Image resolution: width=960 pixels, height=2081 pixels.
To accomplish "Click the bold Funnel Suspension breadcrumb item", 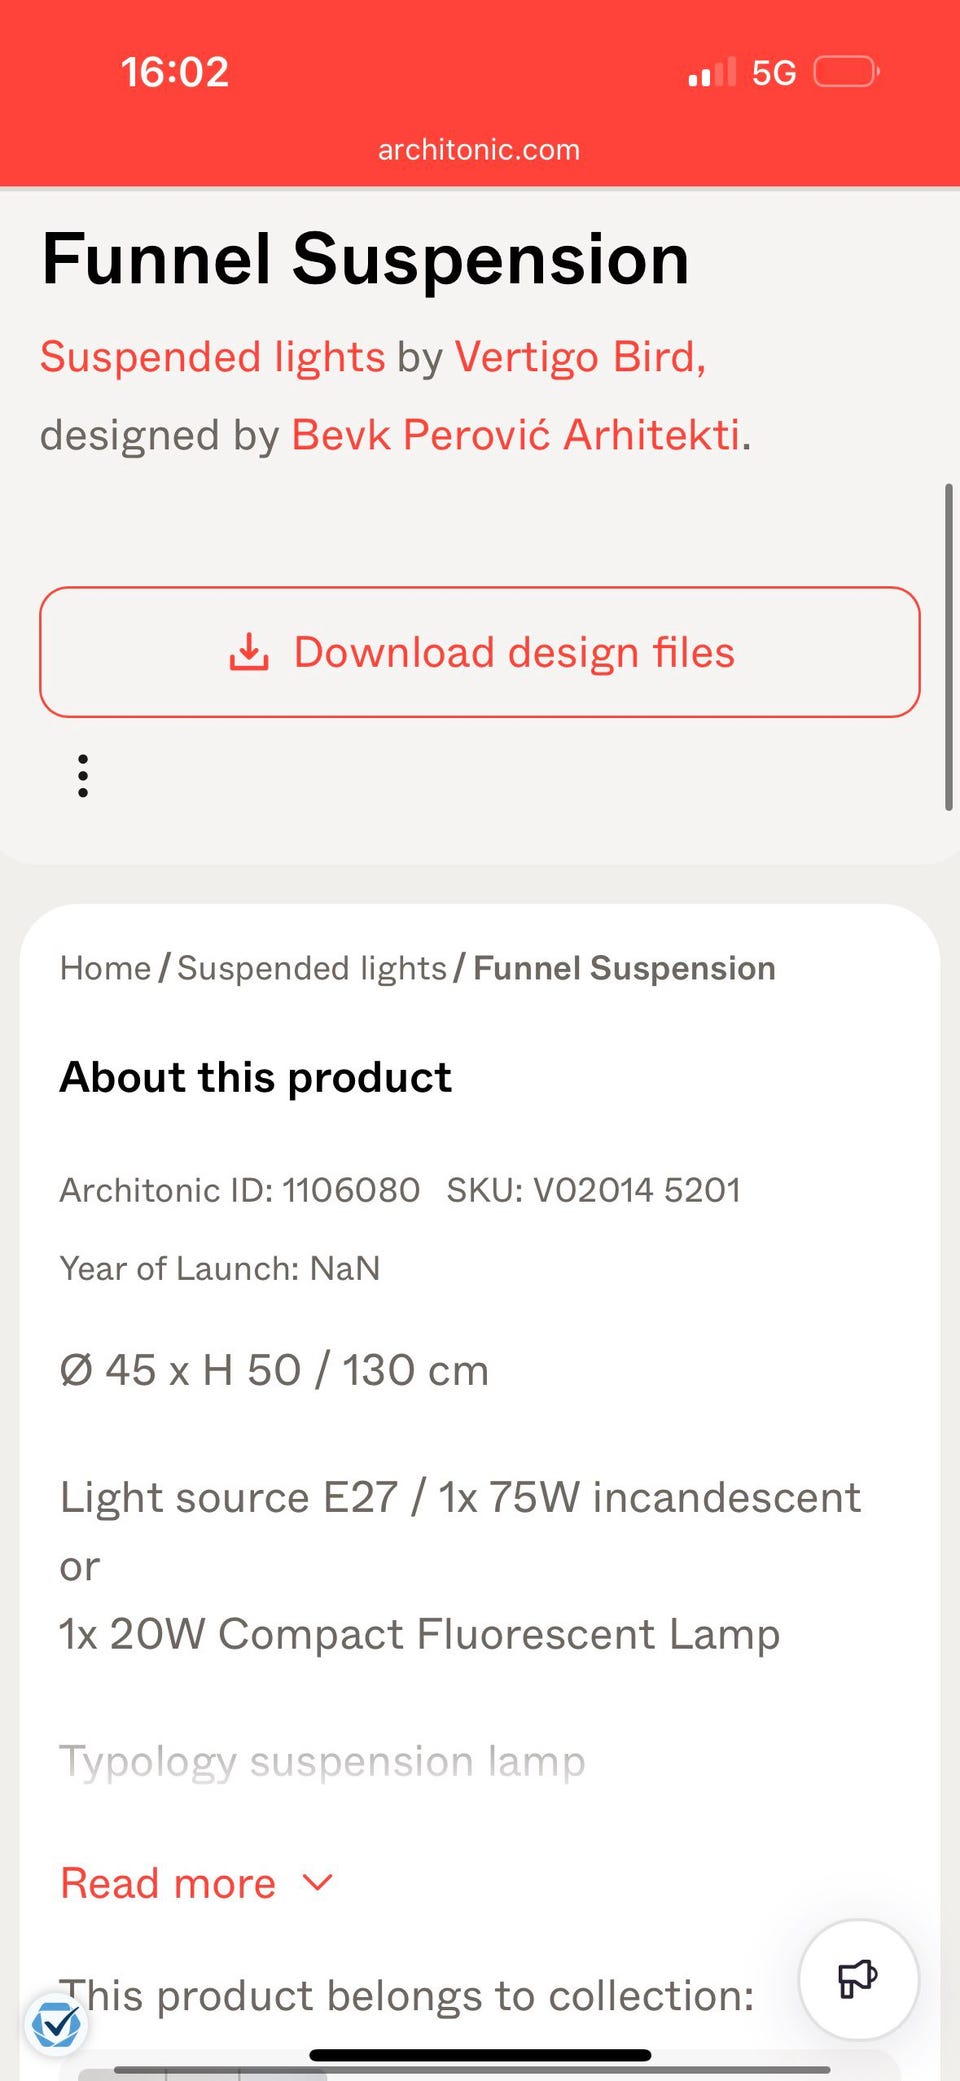I will point(624,968).
